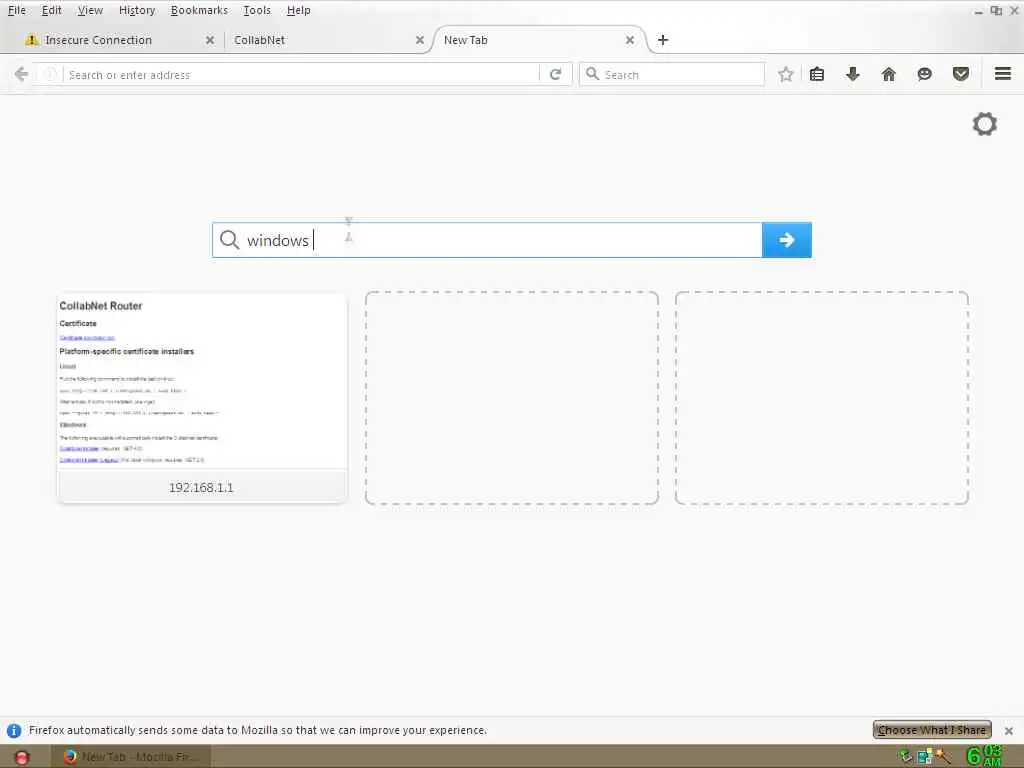Viewport: 1024px width, 768px height.
Task: Open the hamburger menu
Action: tap(1003, 74)
